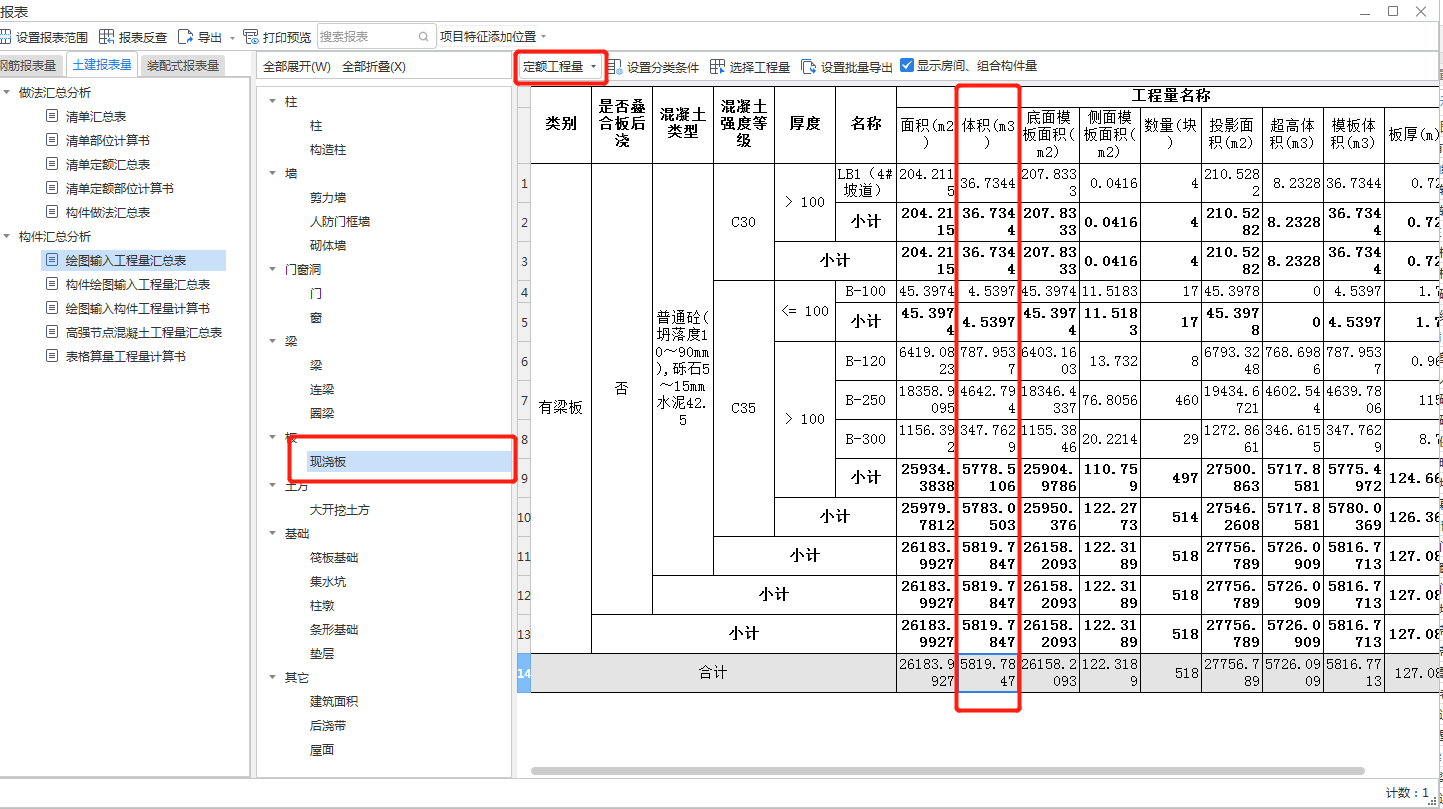Click the 报表反查 grid icon
The width and height of the screenshot is (1443, 809).
tap(107, 37)
